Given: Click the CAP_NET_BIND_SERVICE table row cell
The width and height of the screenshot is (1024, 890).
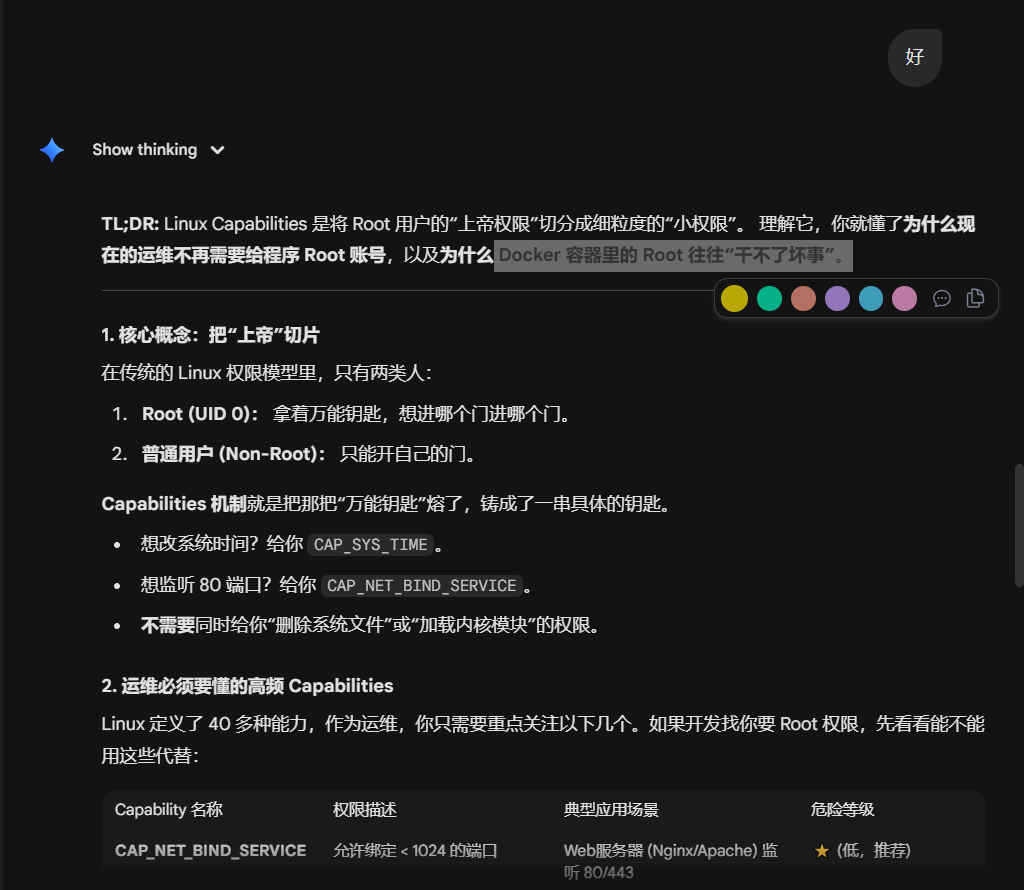Looking at the screenshot, I should [210, 851].
